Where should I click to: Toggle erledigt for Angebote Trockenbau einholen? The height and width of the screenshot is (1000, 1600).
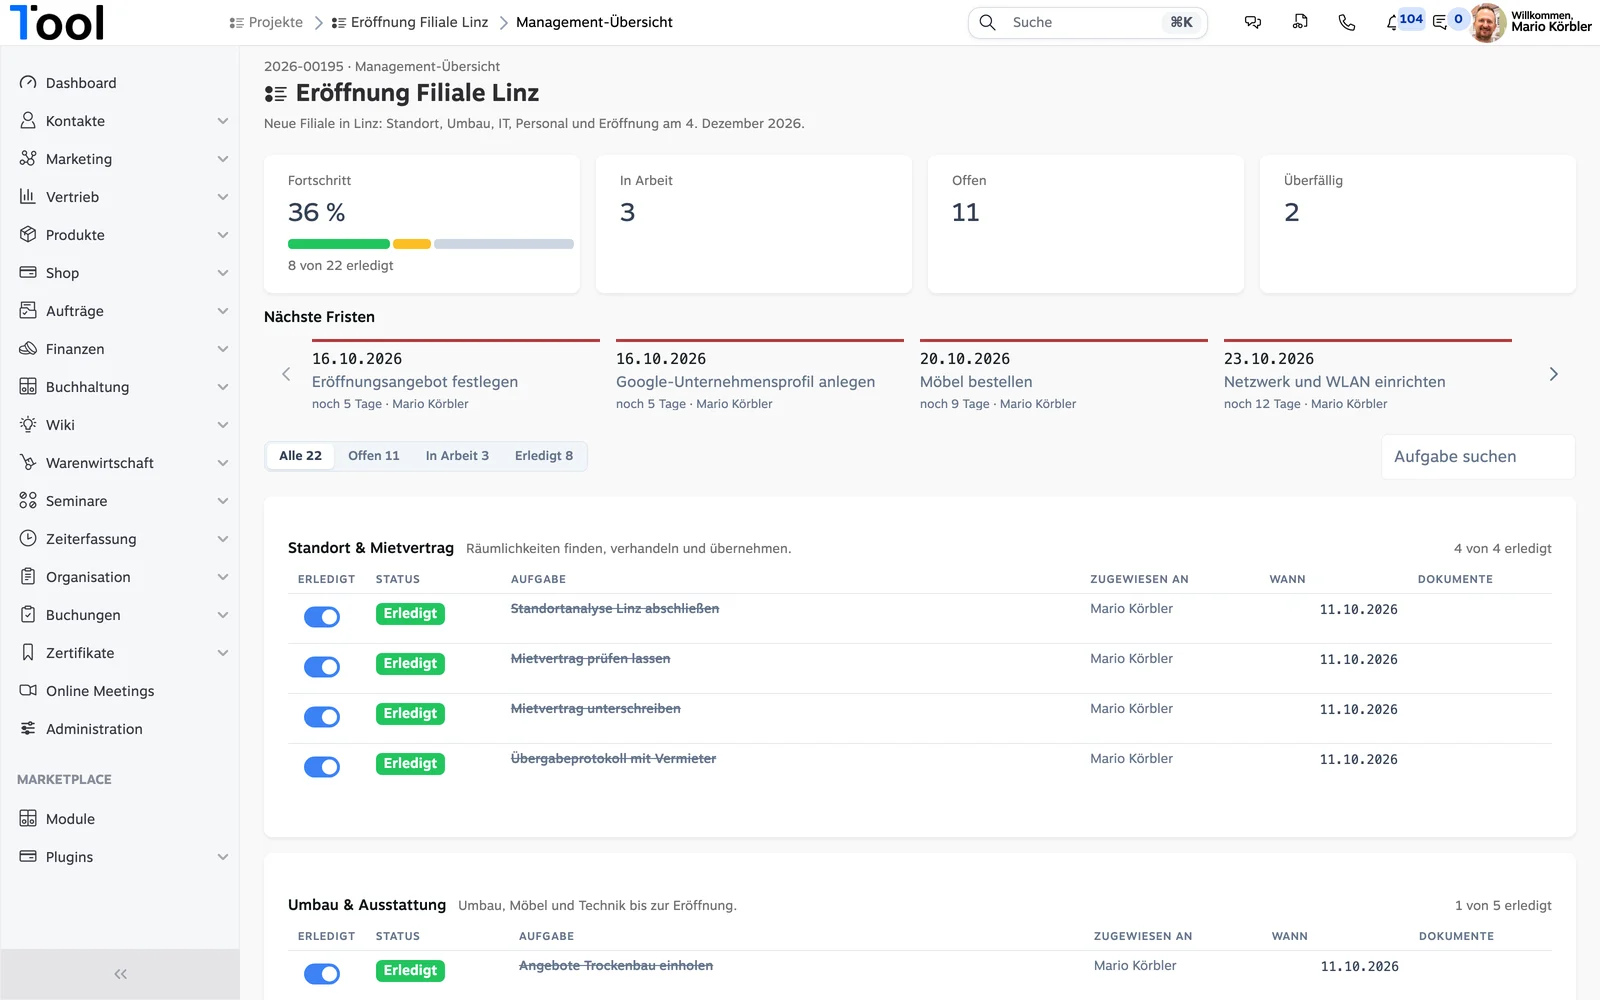pyautogui.click(x=322, y=974)
